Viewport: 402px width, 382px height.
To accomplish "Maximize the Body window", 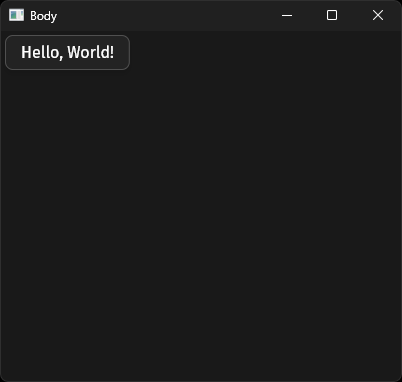I will coord(332,15).
